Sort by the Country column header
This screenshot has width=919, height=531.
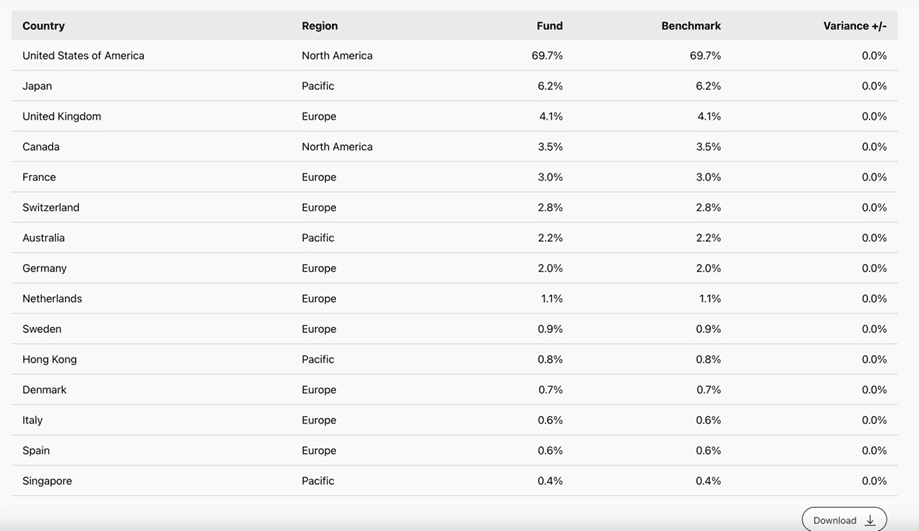click(x=43, y=26)
